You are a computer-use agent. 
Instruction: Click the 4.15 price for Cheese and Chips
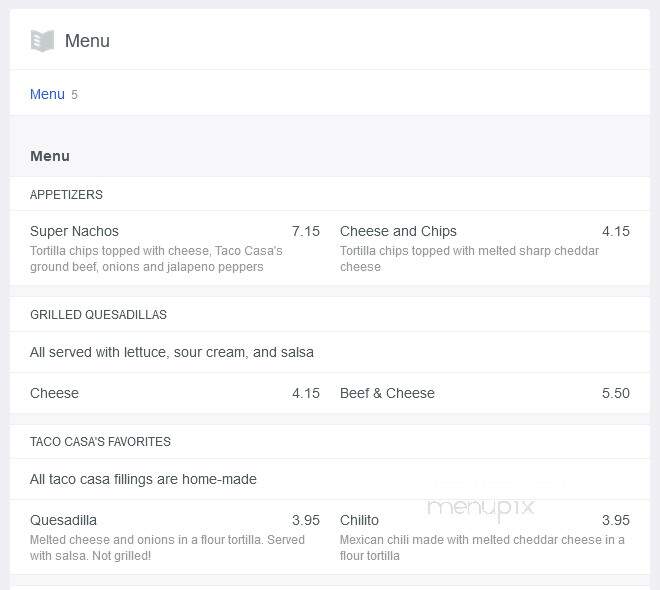click(x=616, y=231)
